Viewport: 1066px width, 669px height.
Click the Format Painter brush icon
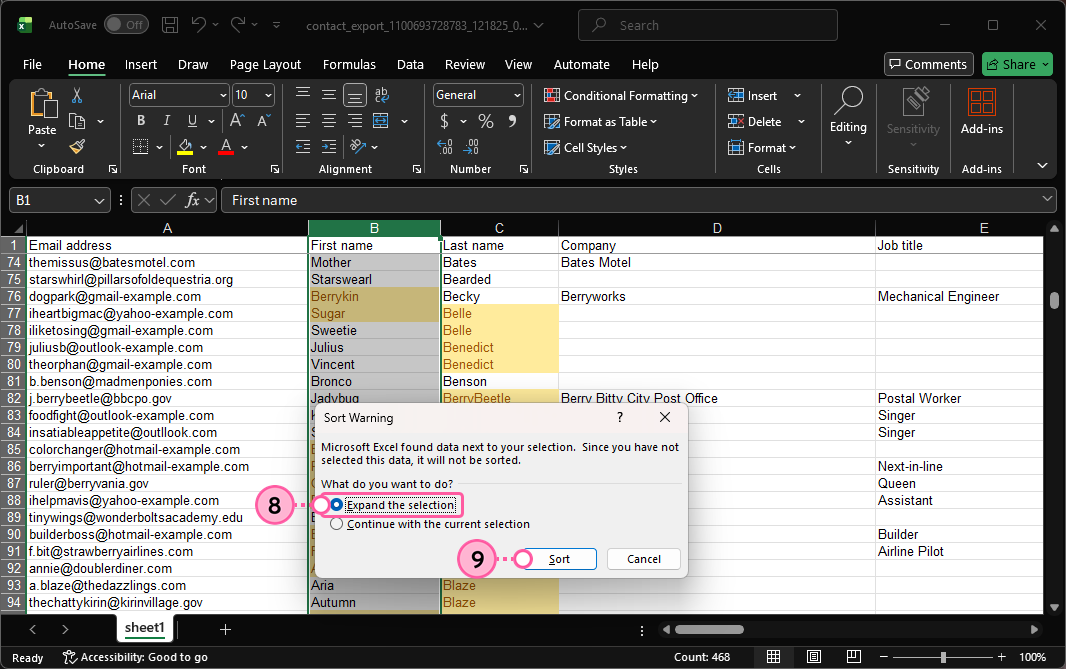click(x=77, y=146)
